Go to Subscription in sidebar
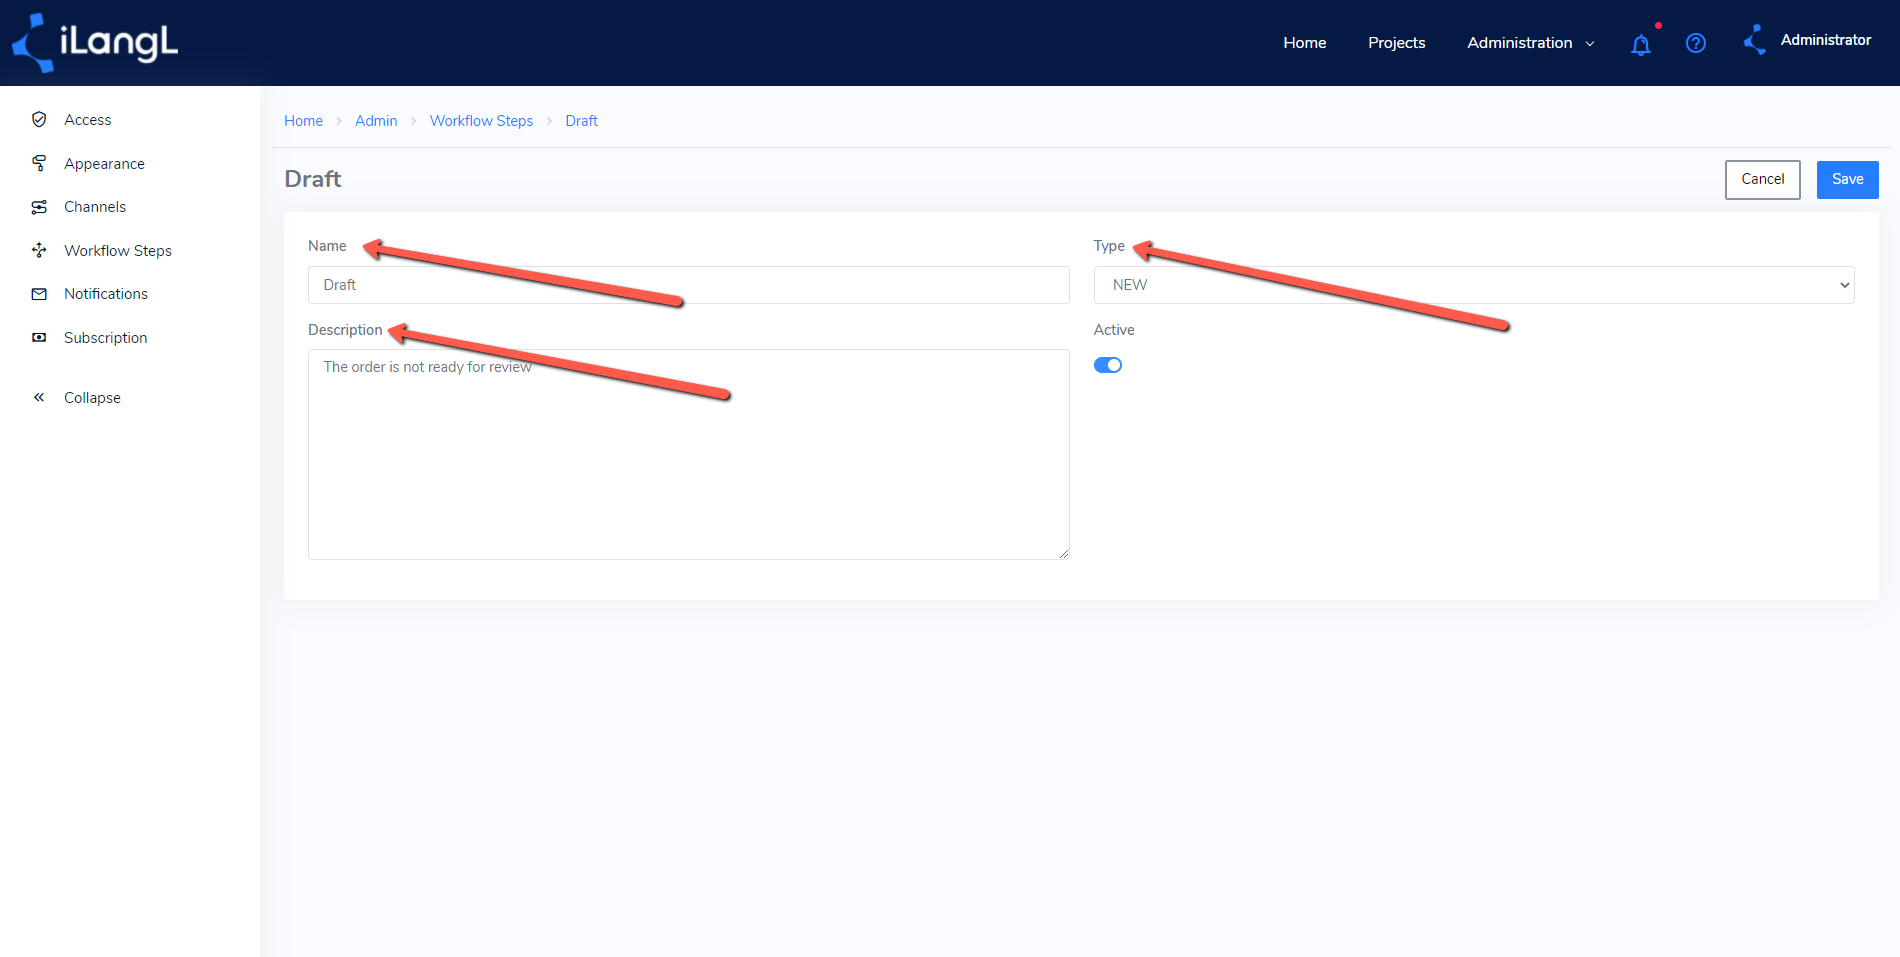This screenshot has height=957, width=1900. point(106,338)
